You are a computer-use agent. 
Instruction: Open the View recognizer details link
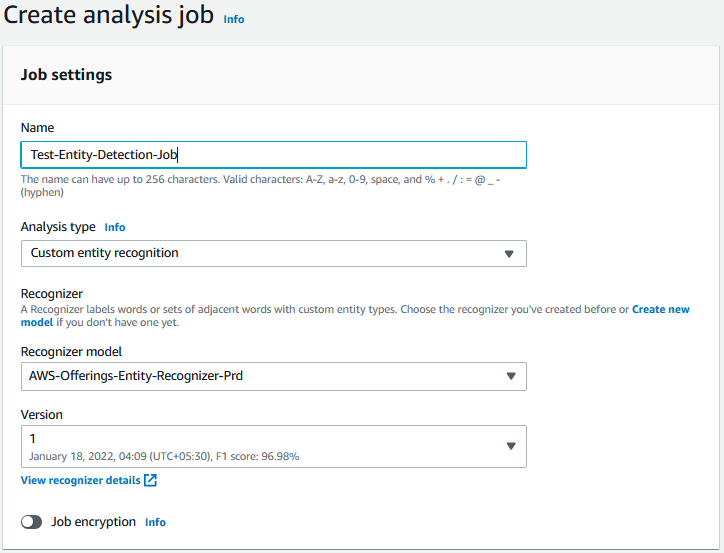coord(81,480)
